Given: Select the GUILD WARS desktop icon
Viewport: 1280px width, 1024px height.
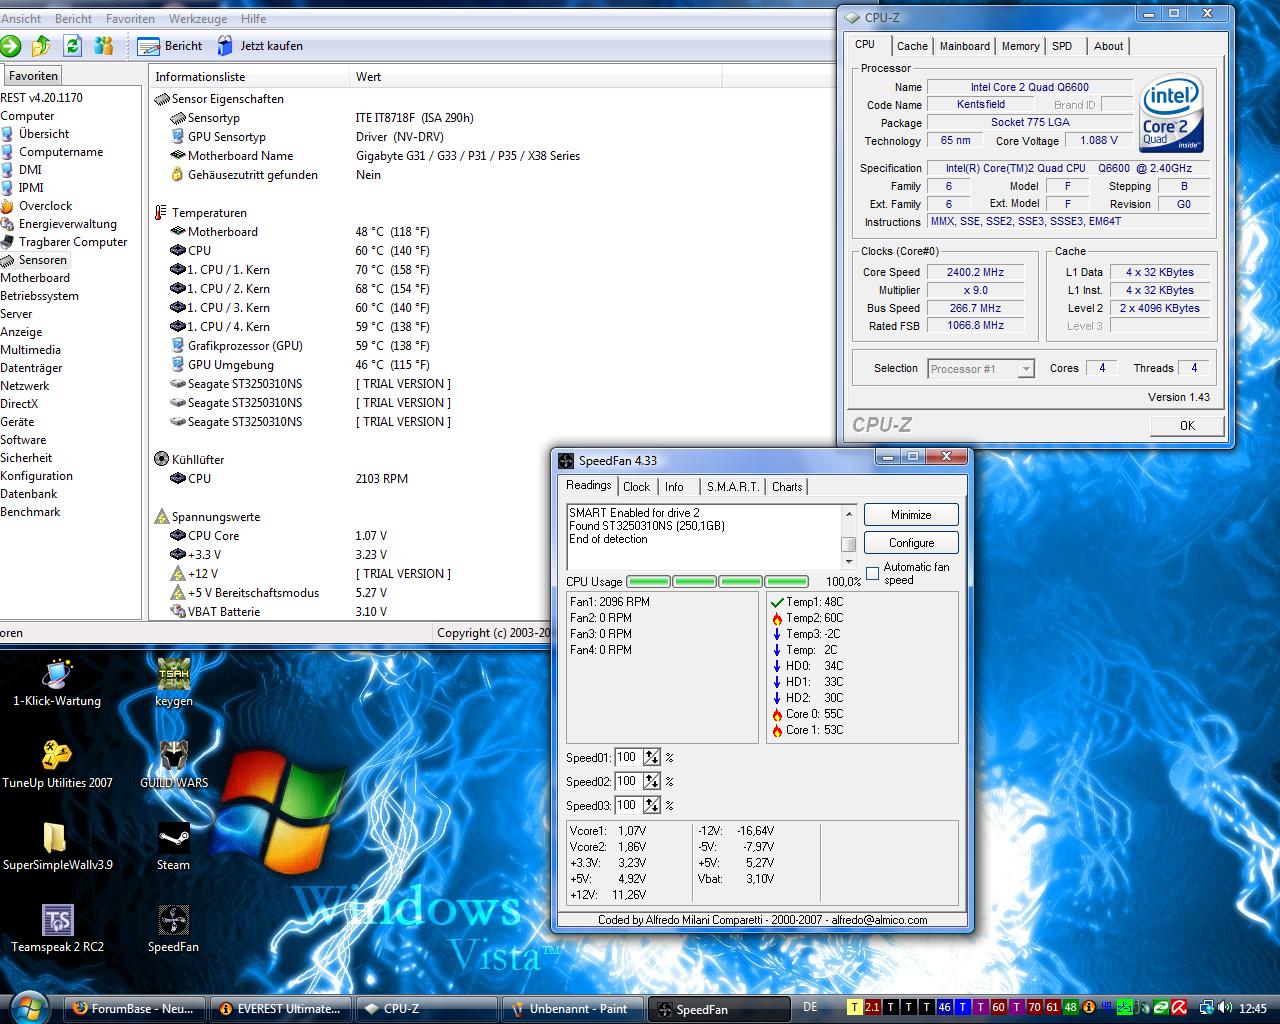Looking at the screenshot, I should (x=174, y=764).
